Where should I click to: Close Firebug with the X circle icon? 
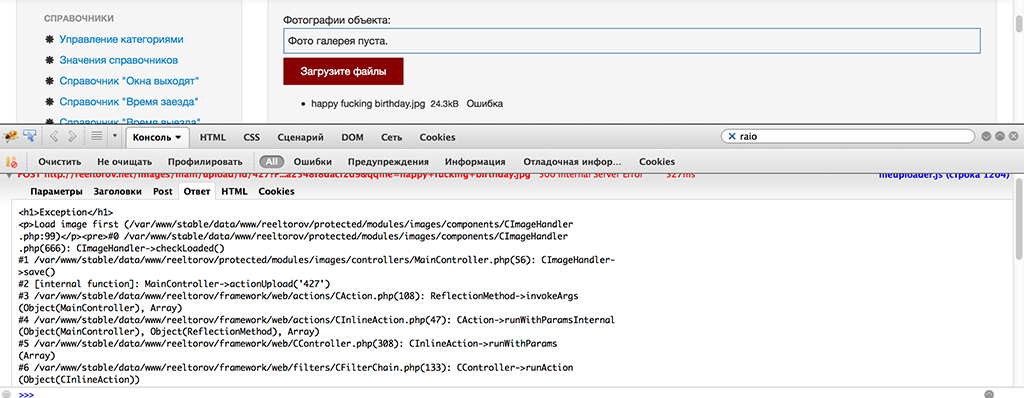(1013, 137)
